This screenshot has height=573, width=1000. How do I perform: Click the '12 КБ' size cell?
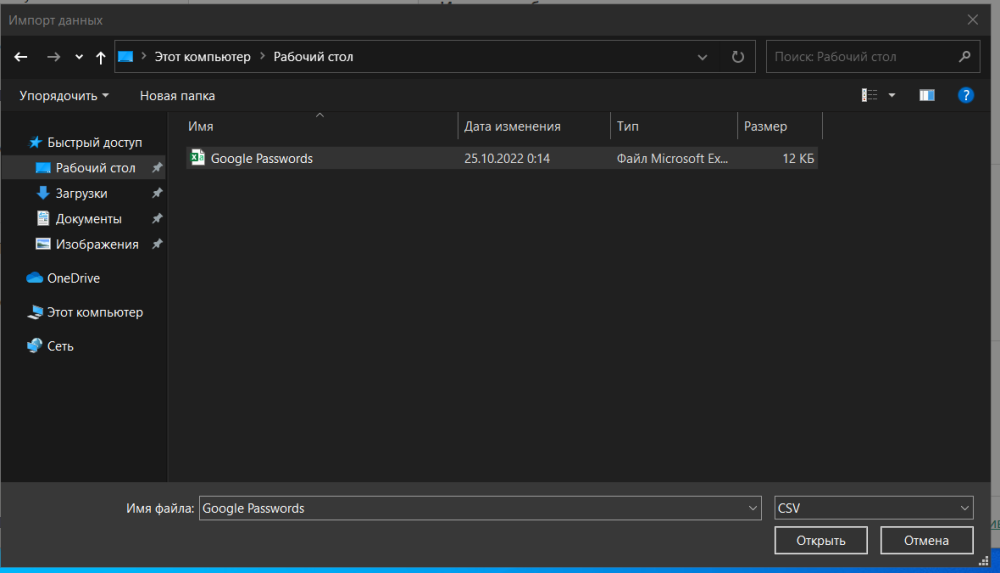[x=798, y=158]
